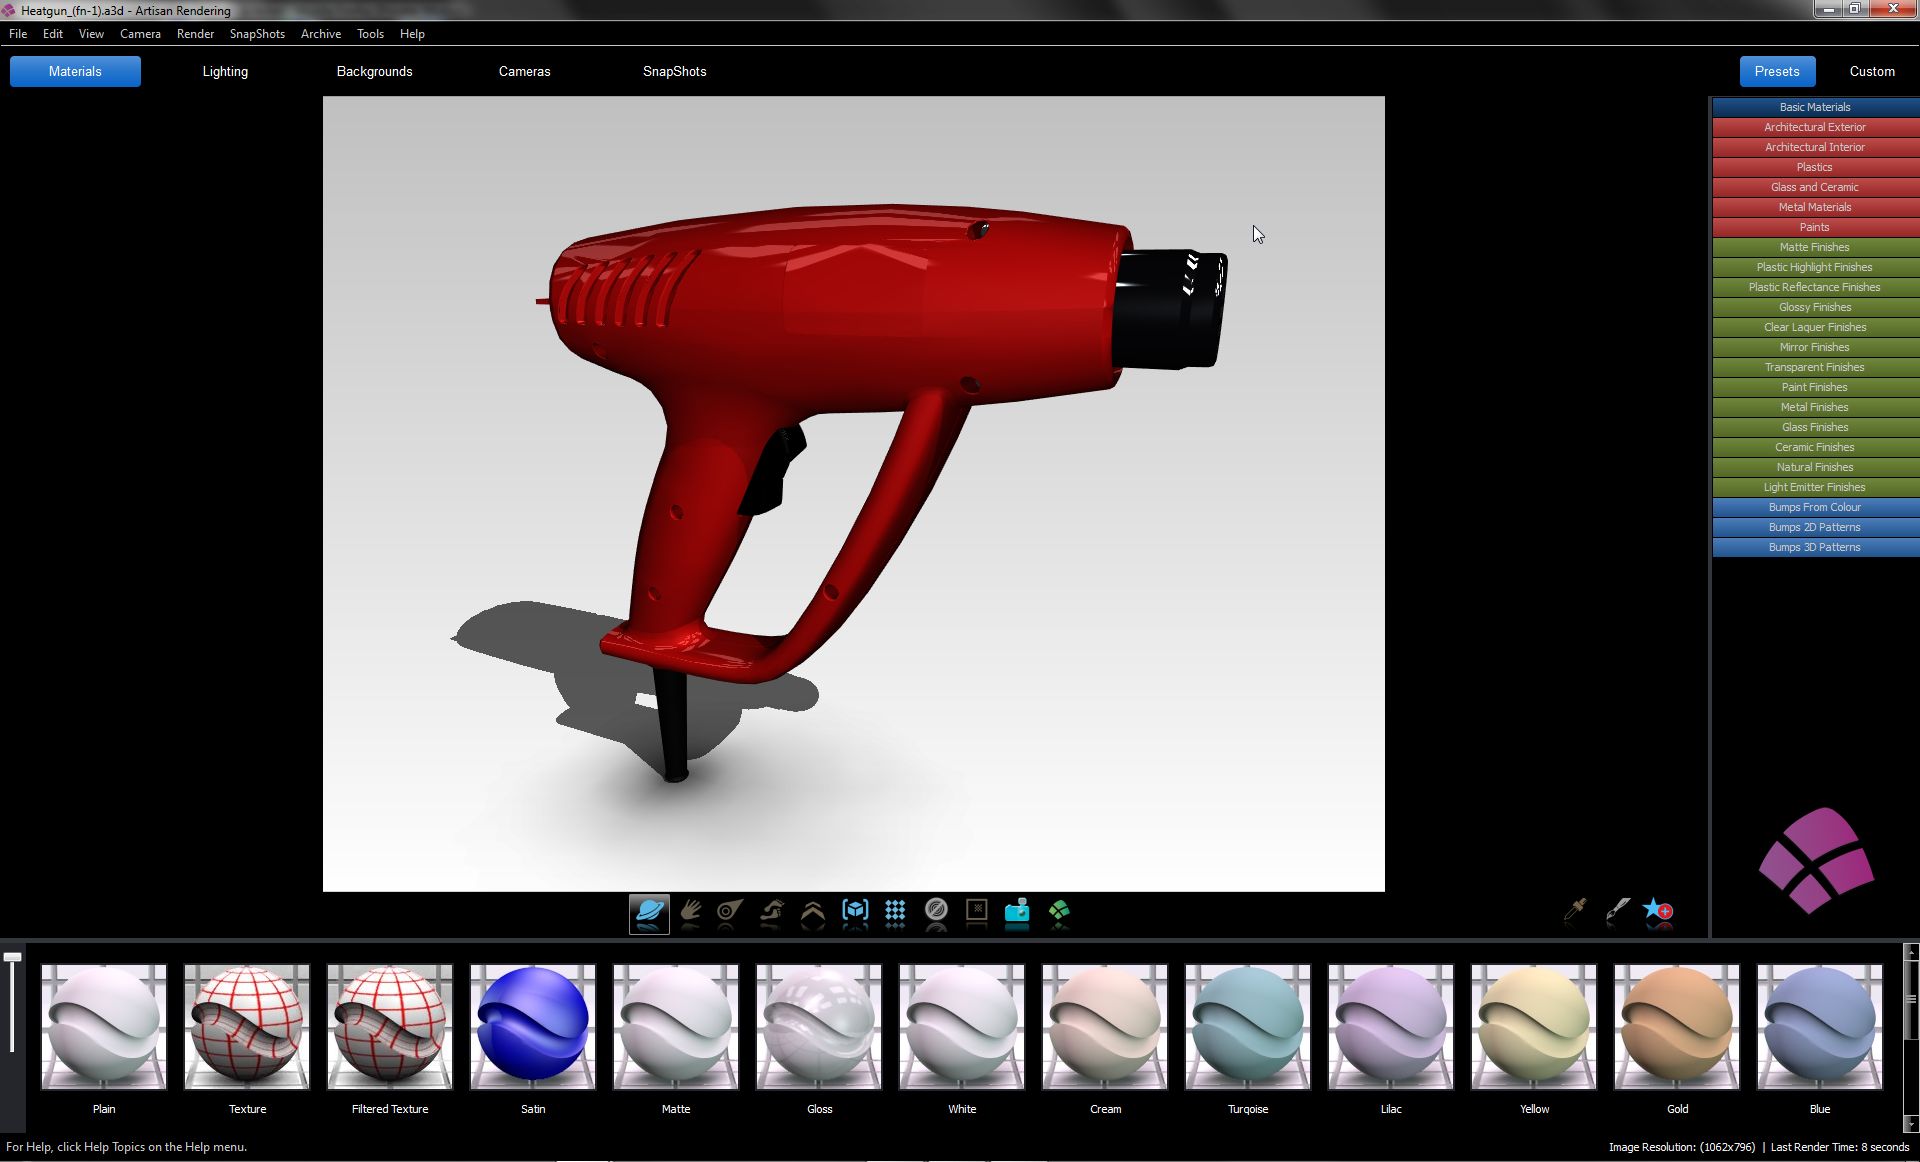Expand the Bumps 3D Patterns category
This screenshot has width=1920, height=1162.
click(1814, 547)
